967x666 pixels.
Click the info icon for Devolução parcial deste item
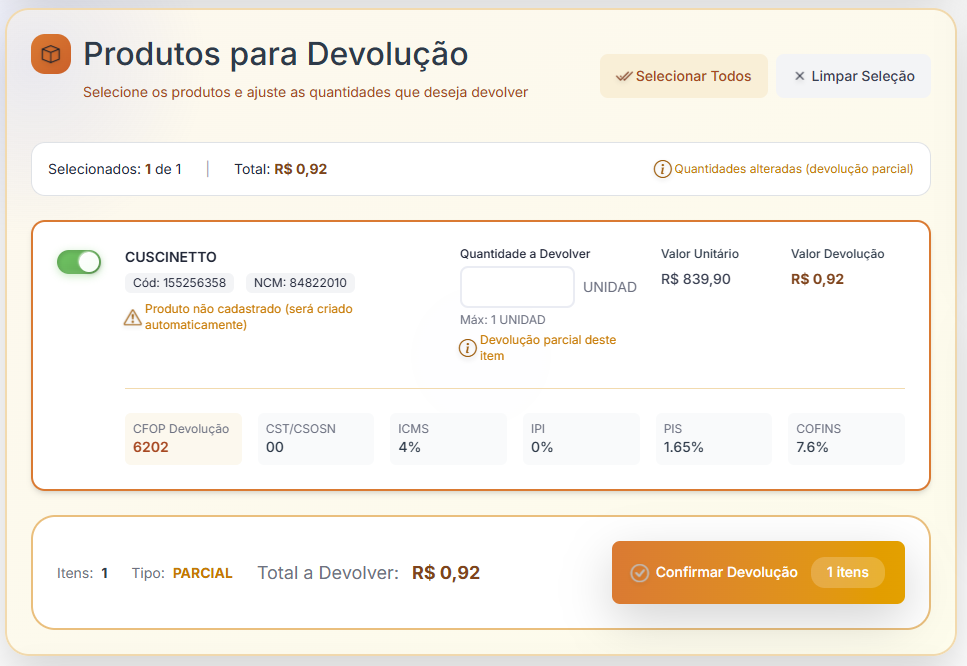click(467, 348)
